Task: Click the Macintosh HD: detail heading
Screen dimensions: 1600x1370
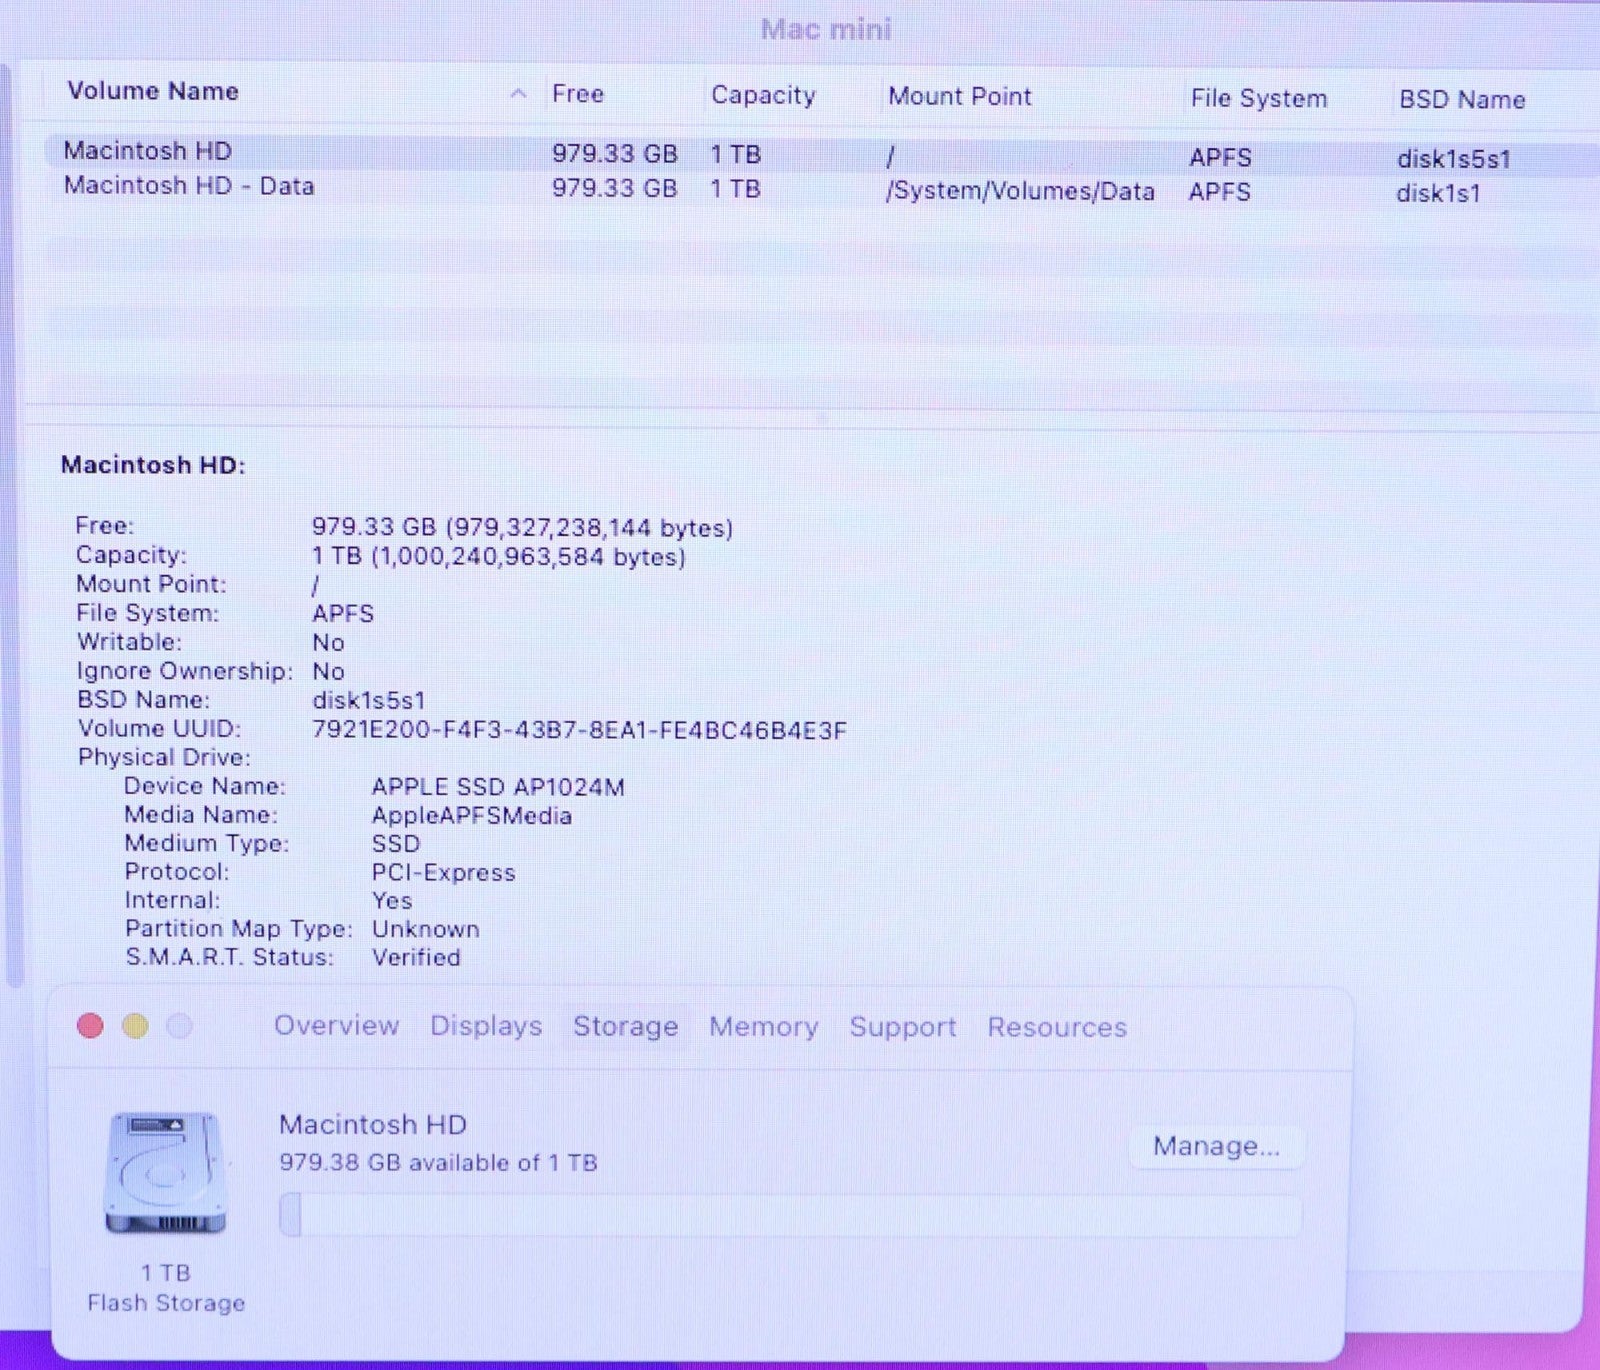Action: 153,465
